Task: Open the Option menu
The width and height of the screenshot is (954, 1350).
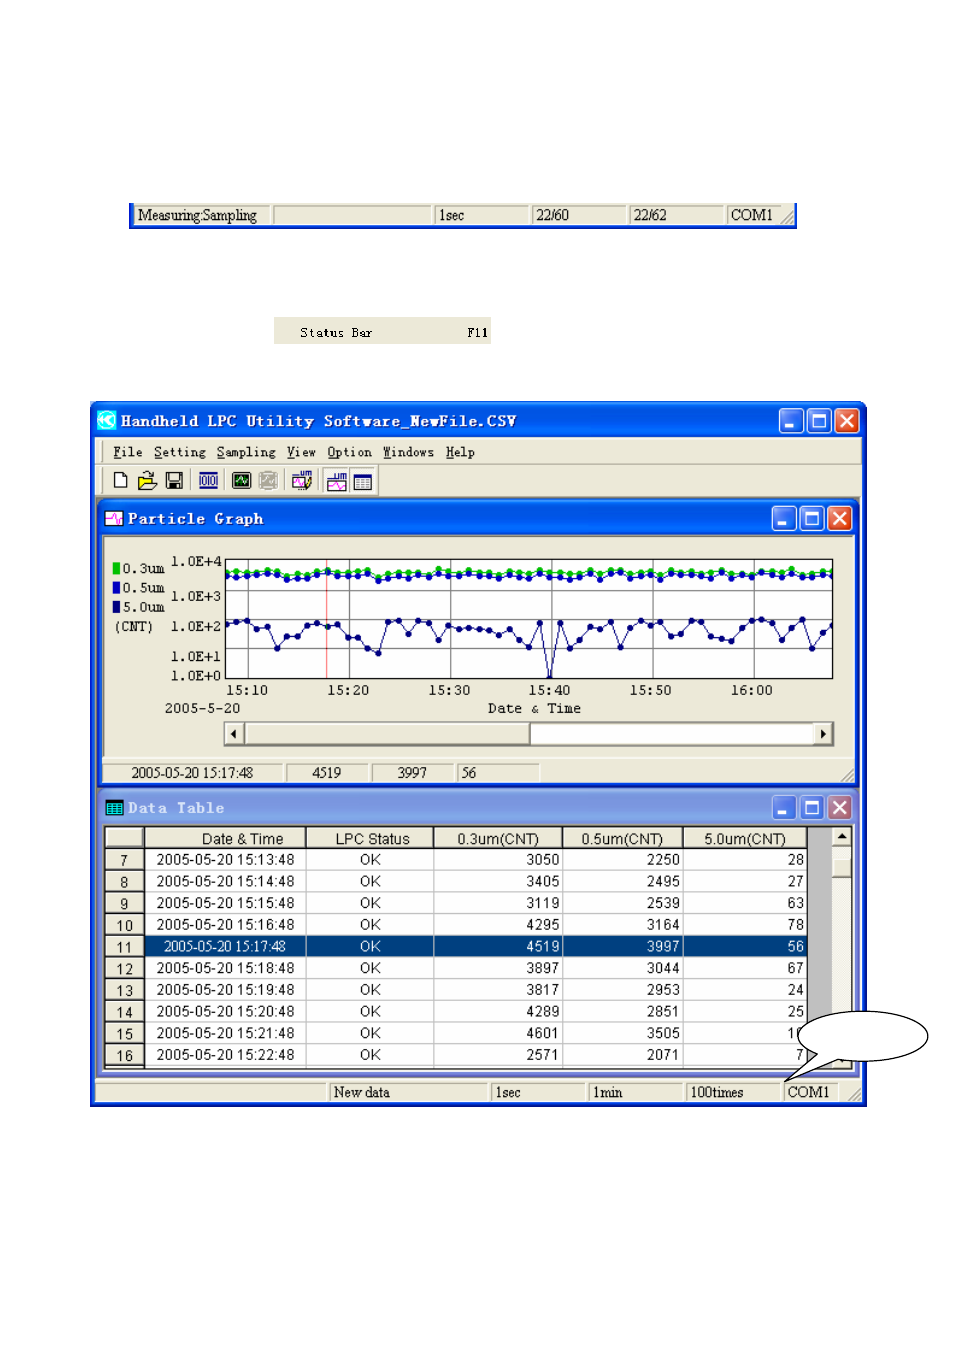Action: 349,452
